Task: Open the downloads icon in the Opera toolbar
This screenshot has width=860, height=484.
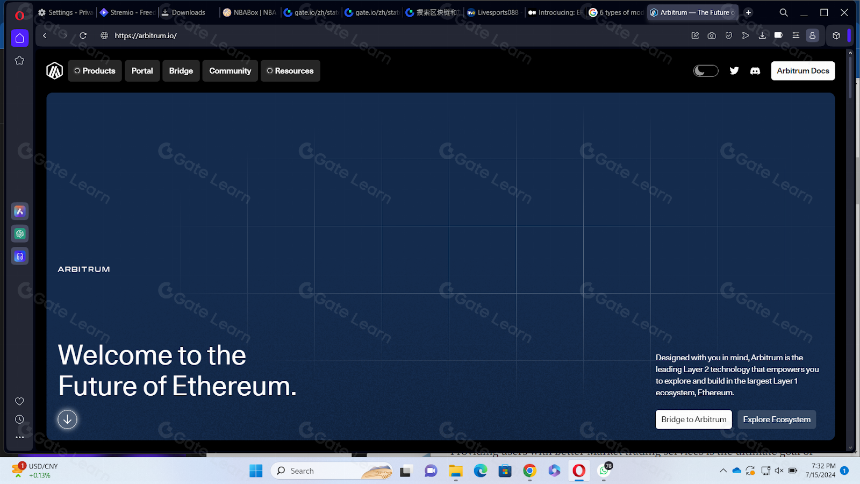Action: (x=762, y=36)
